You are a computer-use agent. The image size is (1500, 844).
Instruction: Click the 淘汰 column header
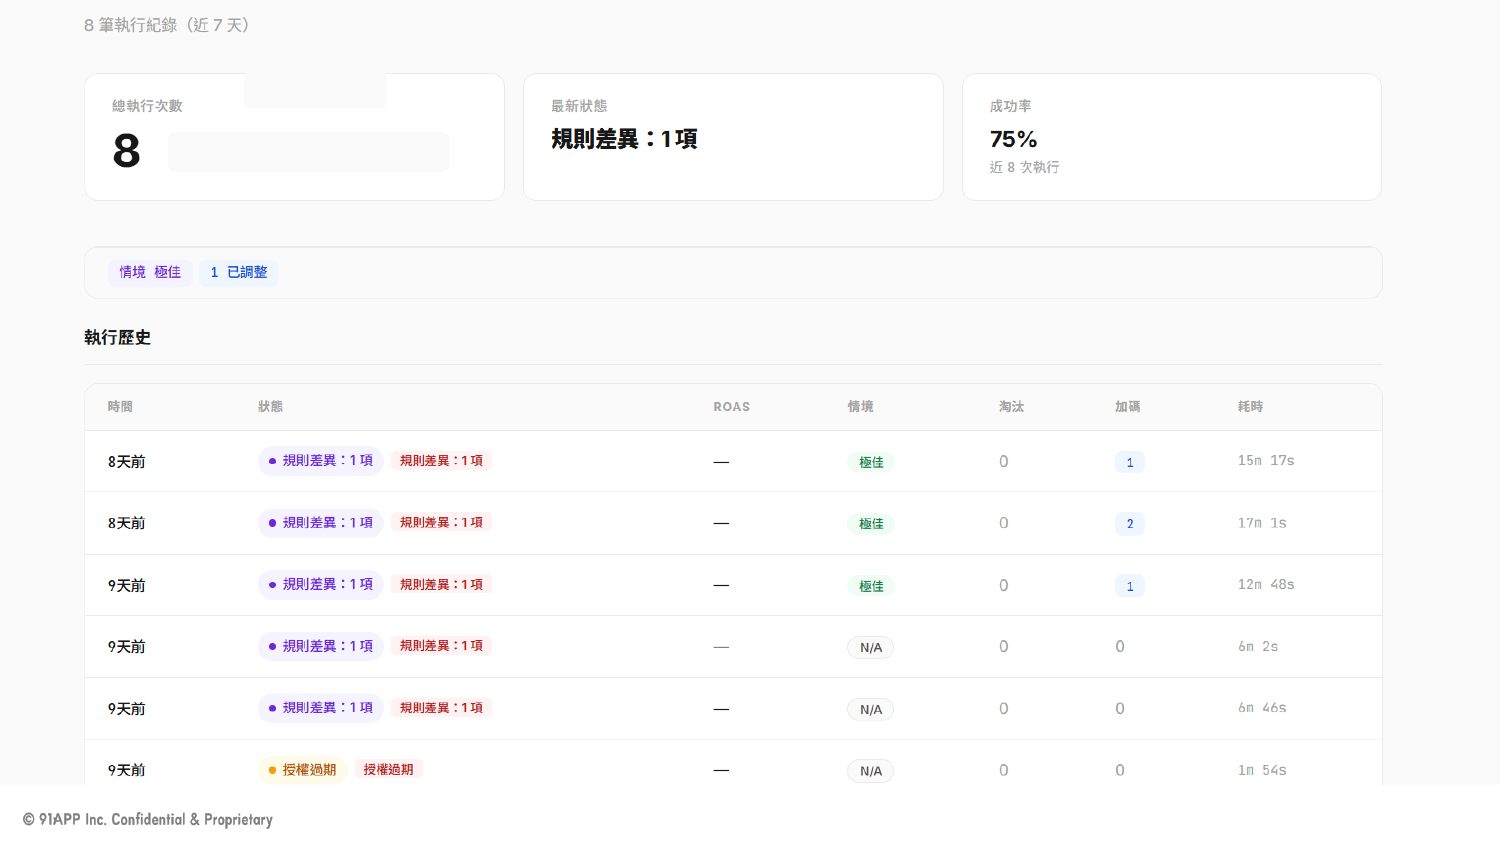coord(1011,407)
